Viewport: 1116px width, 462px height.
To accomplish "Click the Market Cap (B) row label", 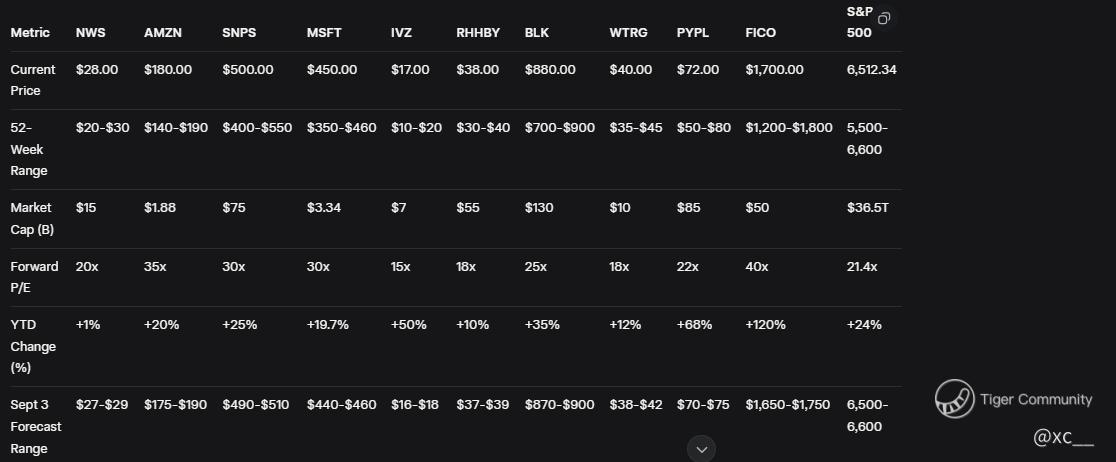I will coord(31,219).
